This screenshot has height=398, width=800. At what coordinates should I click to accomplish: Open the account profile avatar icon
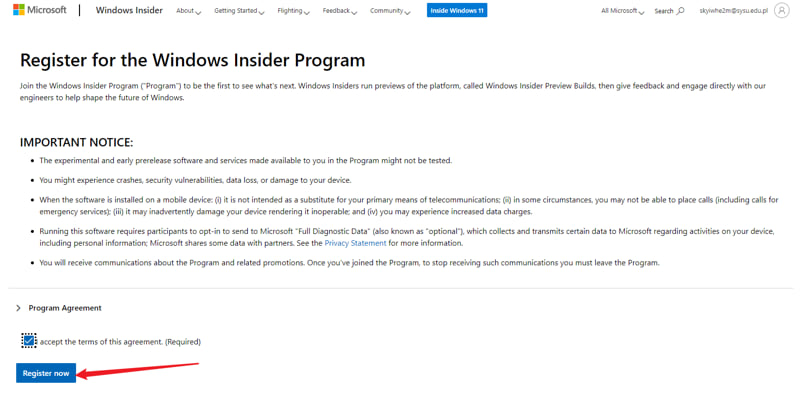coord(781,10)
